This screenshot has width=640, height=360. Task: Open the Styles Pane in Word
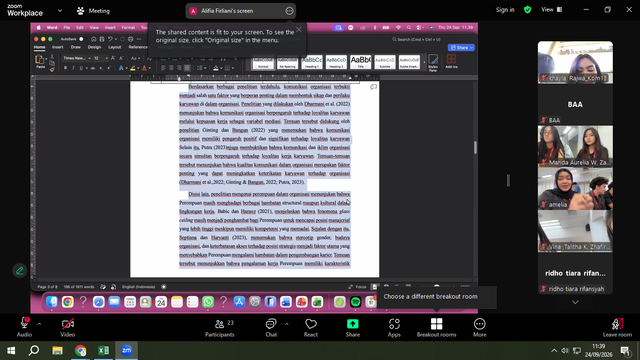tap(433, 63)
